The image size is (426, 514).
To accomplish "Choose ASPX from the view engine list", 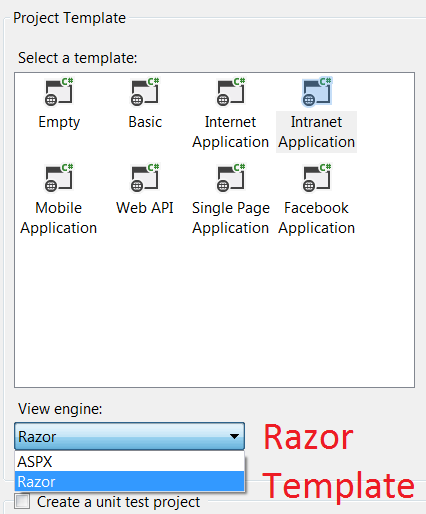I will [x=129, y=461].
